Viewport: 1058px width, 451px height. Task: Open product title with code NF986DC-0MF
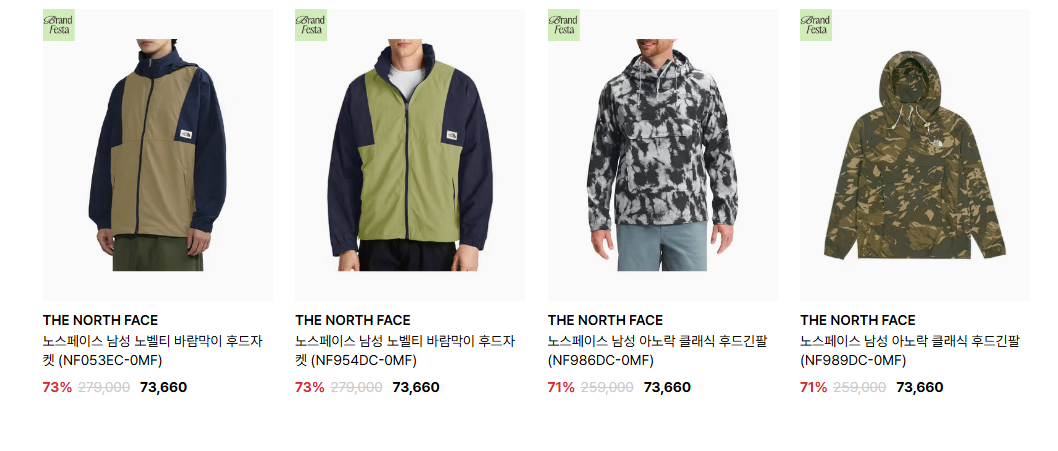(657, 351)
